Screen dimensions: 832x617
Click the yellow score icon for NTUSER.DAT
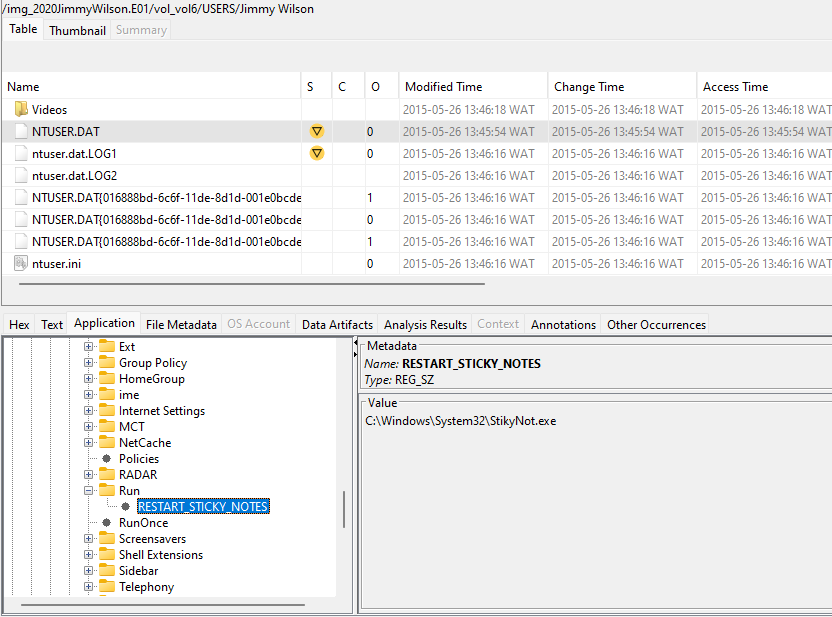(317, 132)
